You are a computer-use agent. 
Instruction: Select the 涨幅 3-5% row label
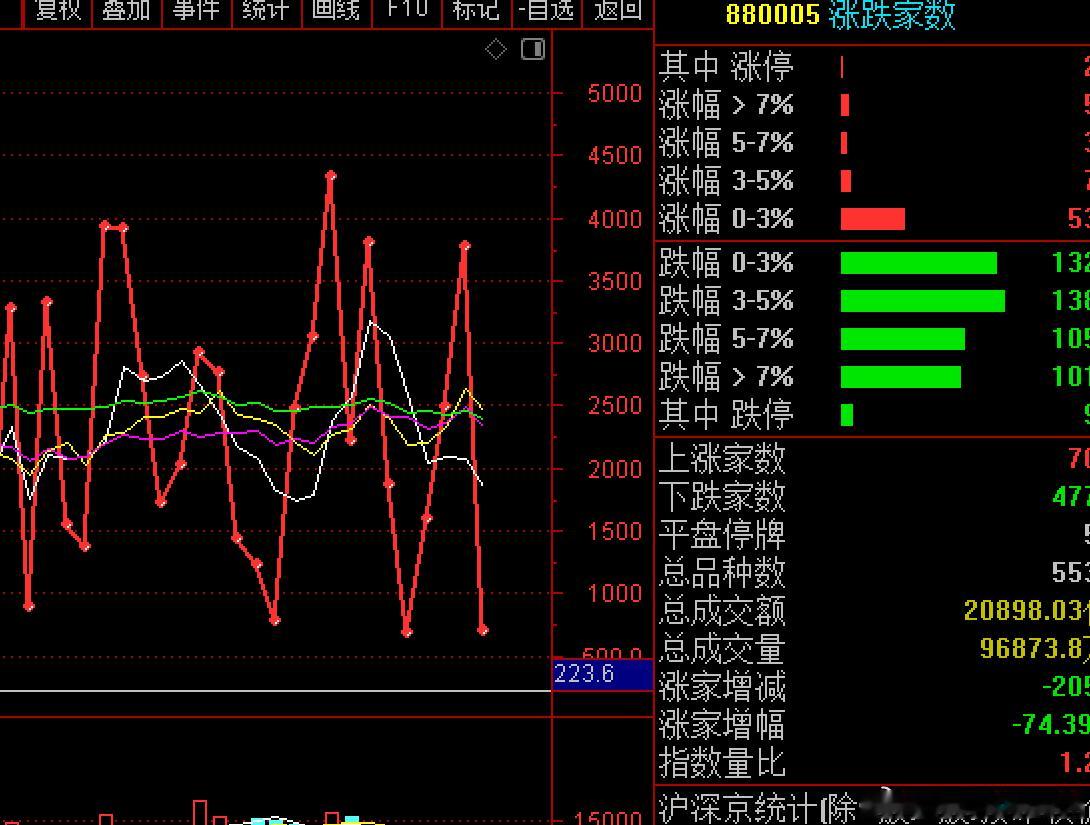pyautogui.click(x=726, y=181)
